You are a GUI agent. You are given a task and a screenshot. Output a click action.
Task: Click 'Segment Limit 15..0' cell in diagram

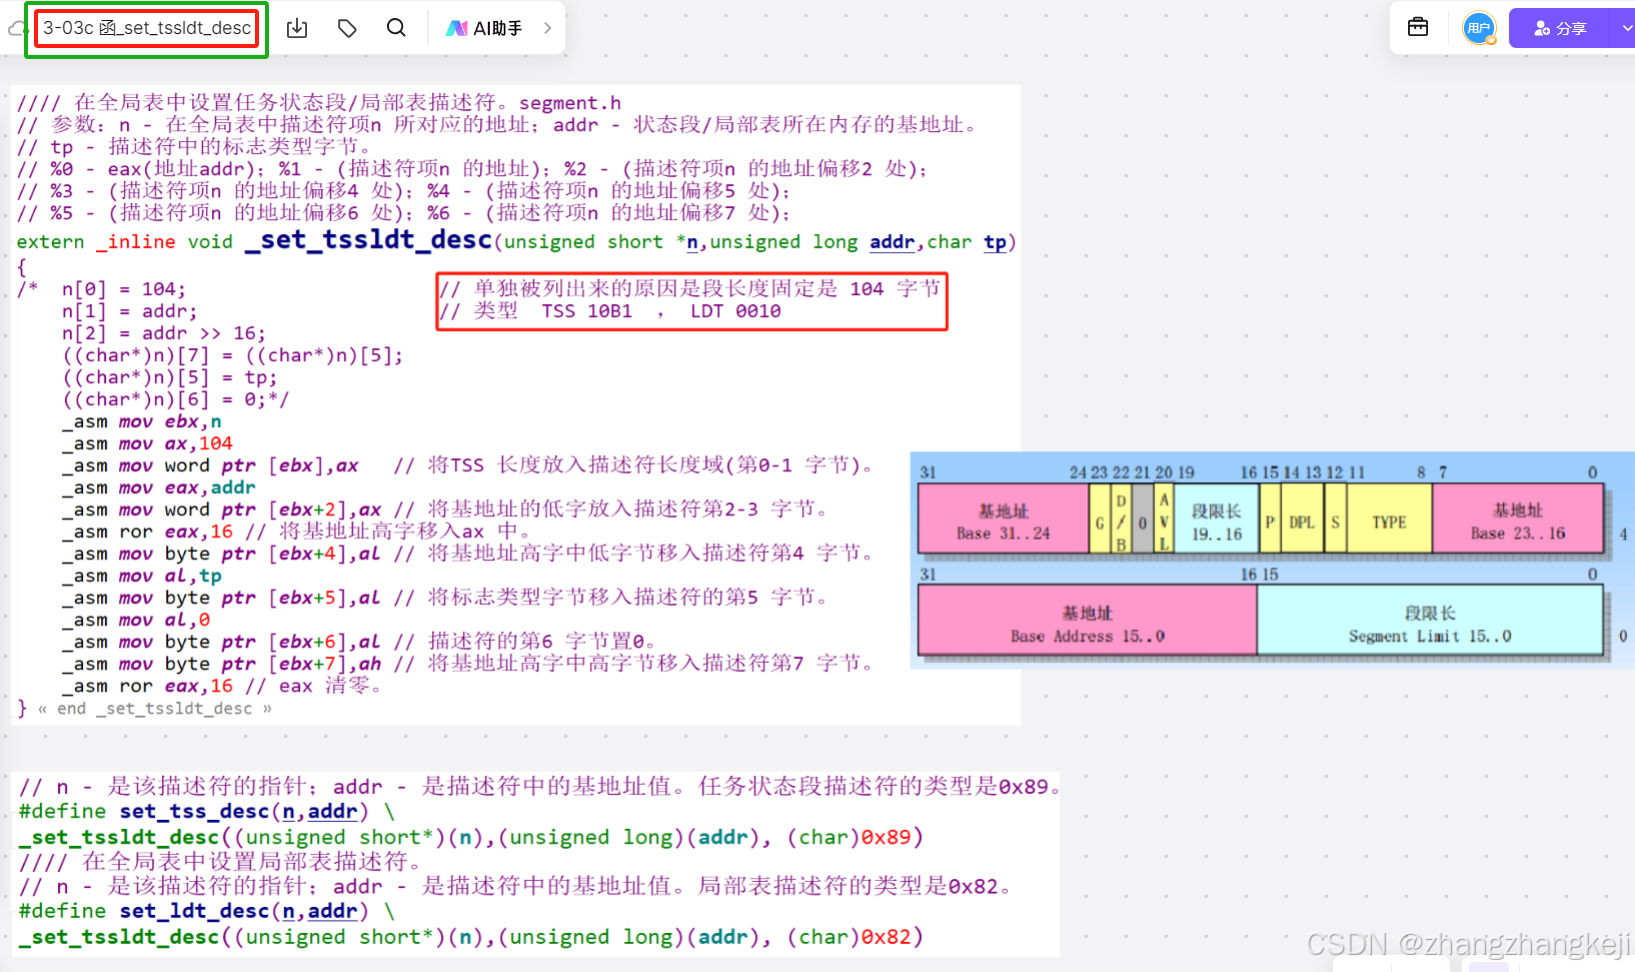[x=1430, y=619]
